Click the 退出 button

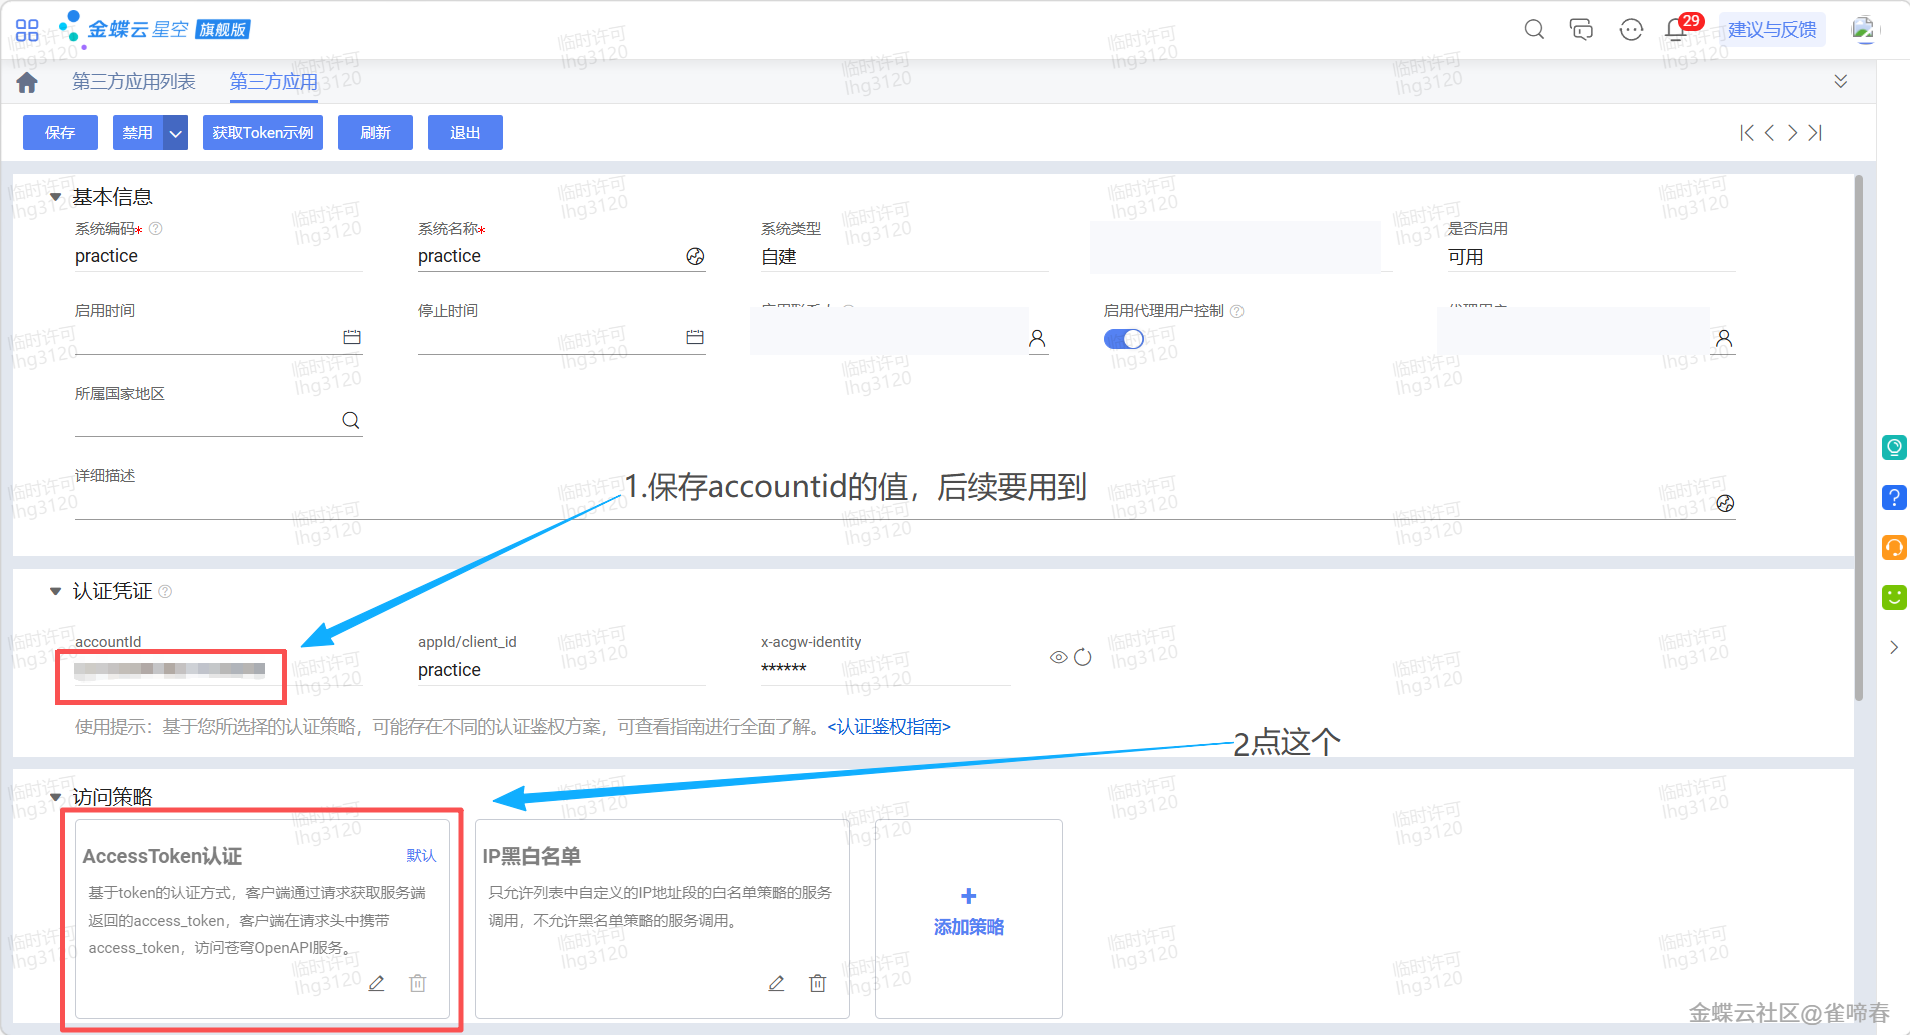[x=465, y=132]
